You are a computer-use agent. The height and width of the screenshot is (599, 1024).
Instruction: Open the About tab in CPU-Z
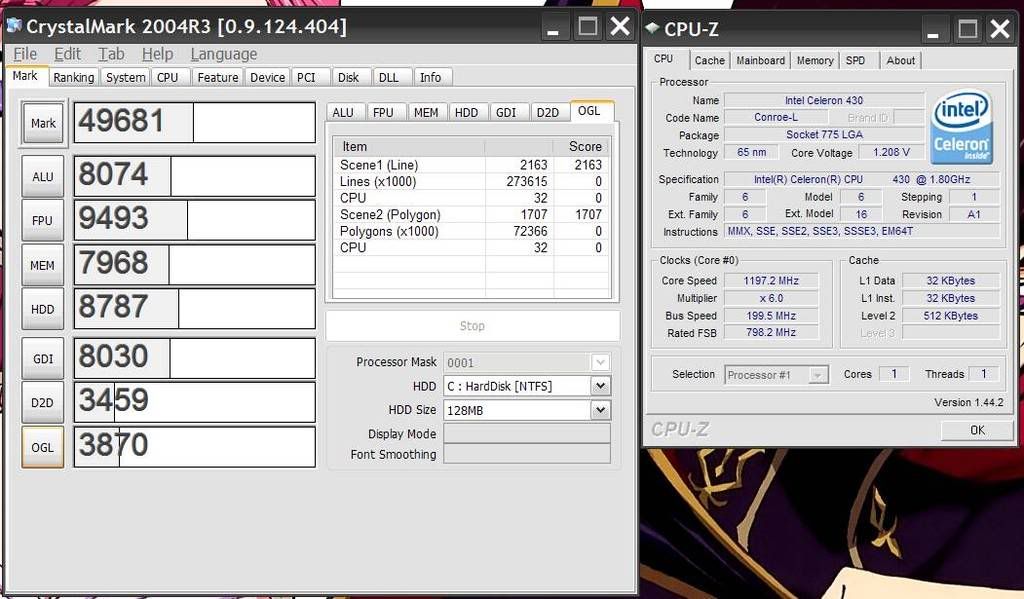pyautogui.click(x=901, y=61)
